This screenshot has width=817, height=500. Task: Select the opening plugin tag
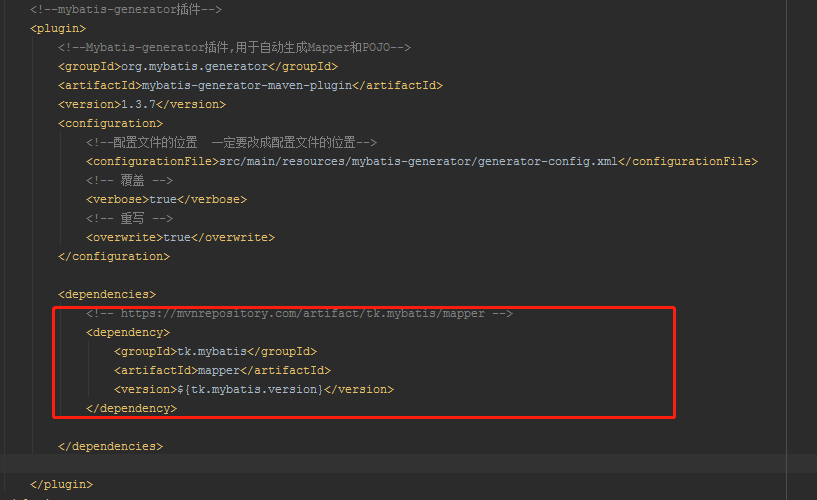click(x=58, y=29)
